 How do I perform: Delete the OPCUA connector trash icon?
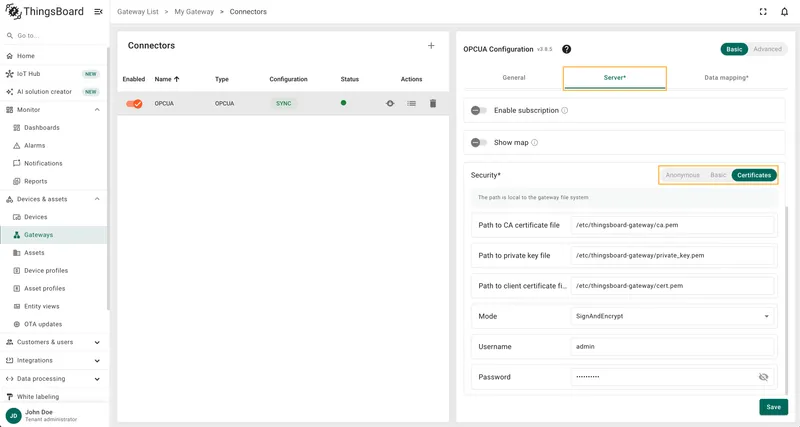433,103
